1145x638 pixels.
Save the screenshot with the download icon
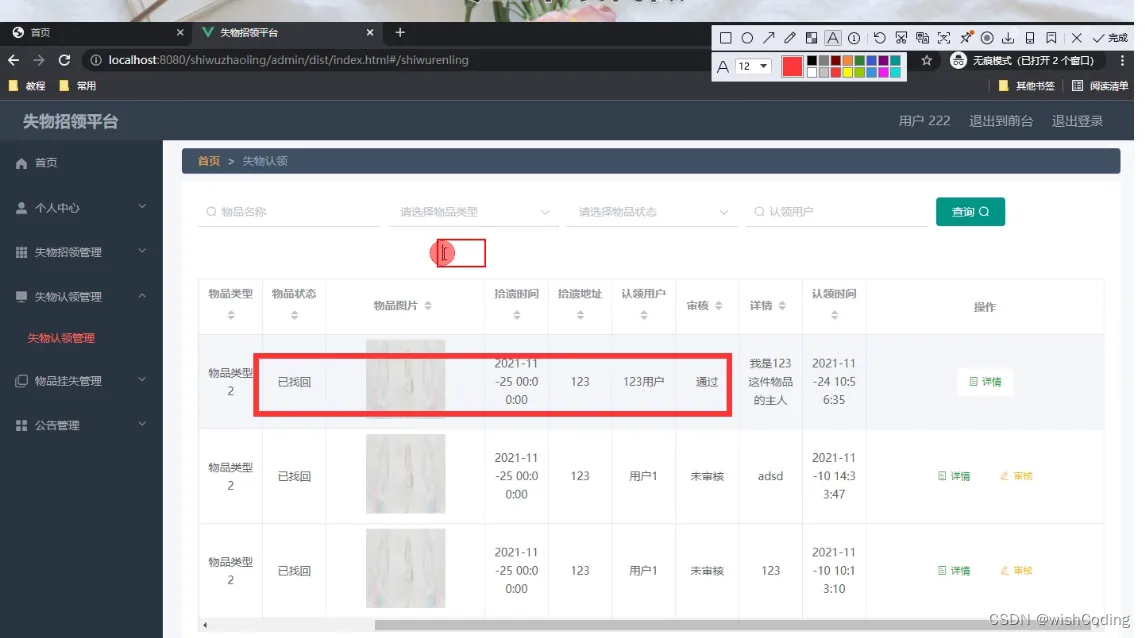[1008, 38]
